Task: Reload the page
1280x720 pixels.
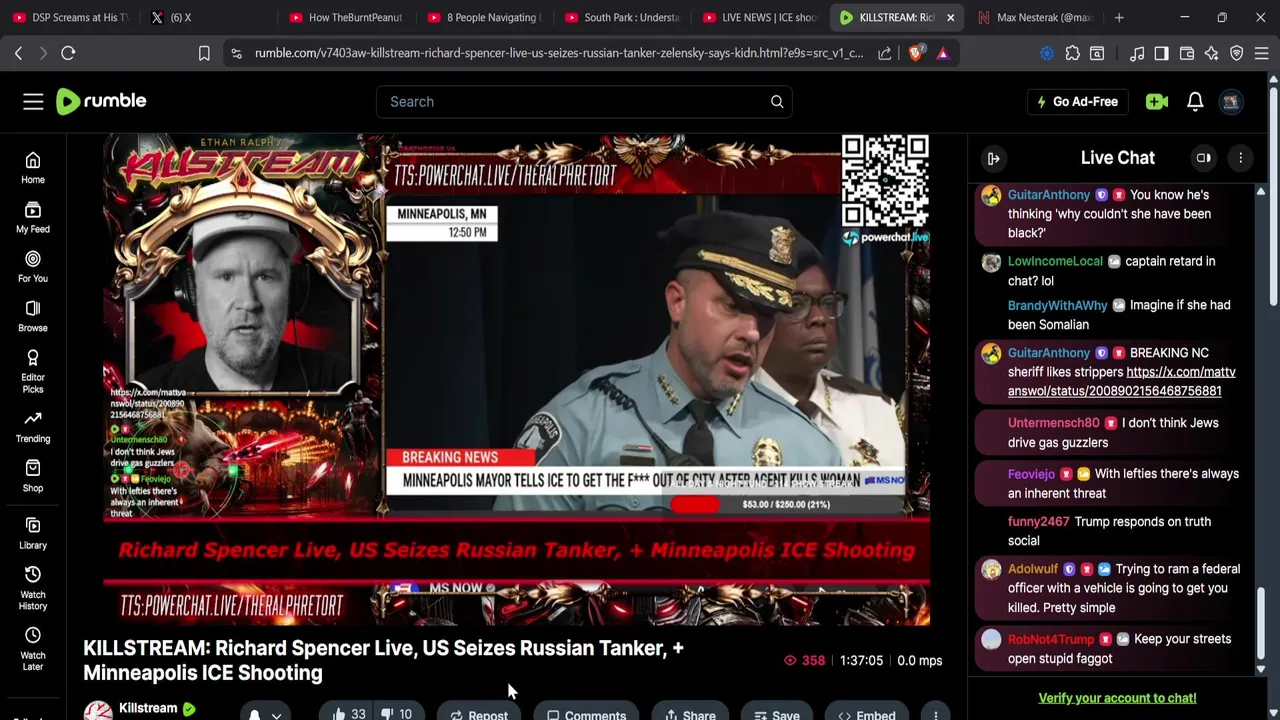Action: point(68,53)
